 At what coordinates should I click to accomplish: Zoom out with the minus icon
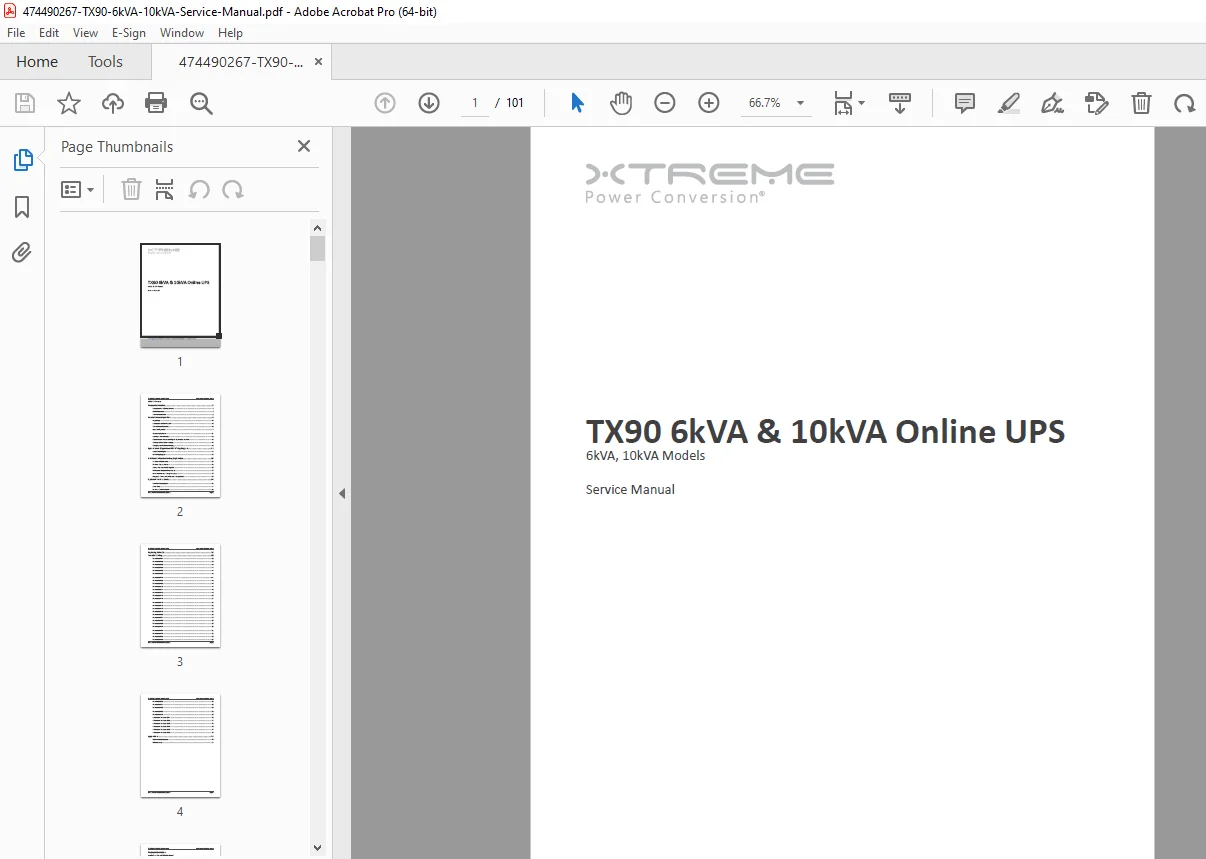pyautogui.click(x=665, y=103)
